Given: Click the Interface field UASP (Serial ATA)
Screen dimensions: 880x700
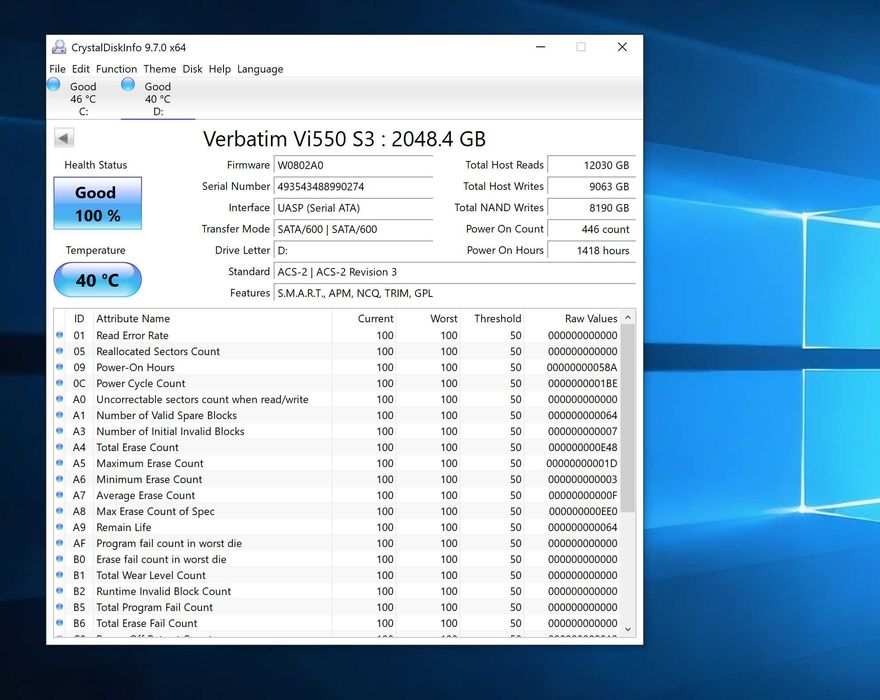Looking at the screenshot, I should click(x=354, y=208).
